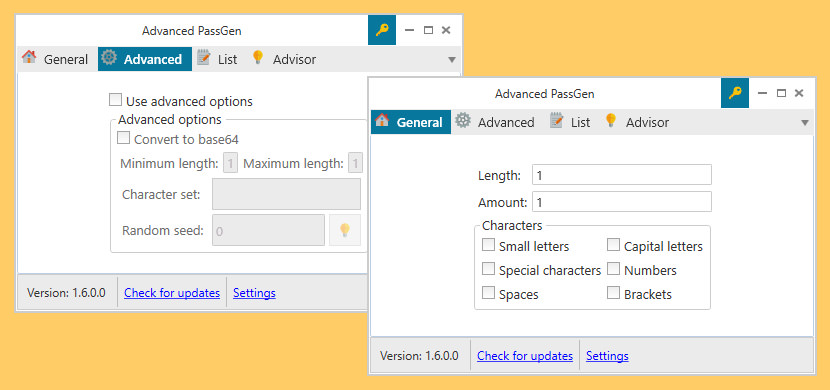Tick the Numbers checkbox
The width and height of the screenshot is (830, 390).
[613, 269]
